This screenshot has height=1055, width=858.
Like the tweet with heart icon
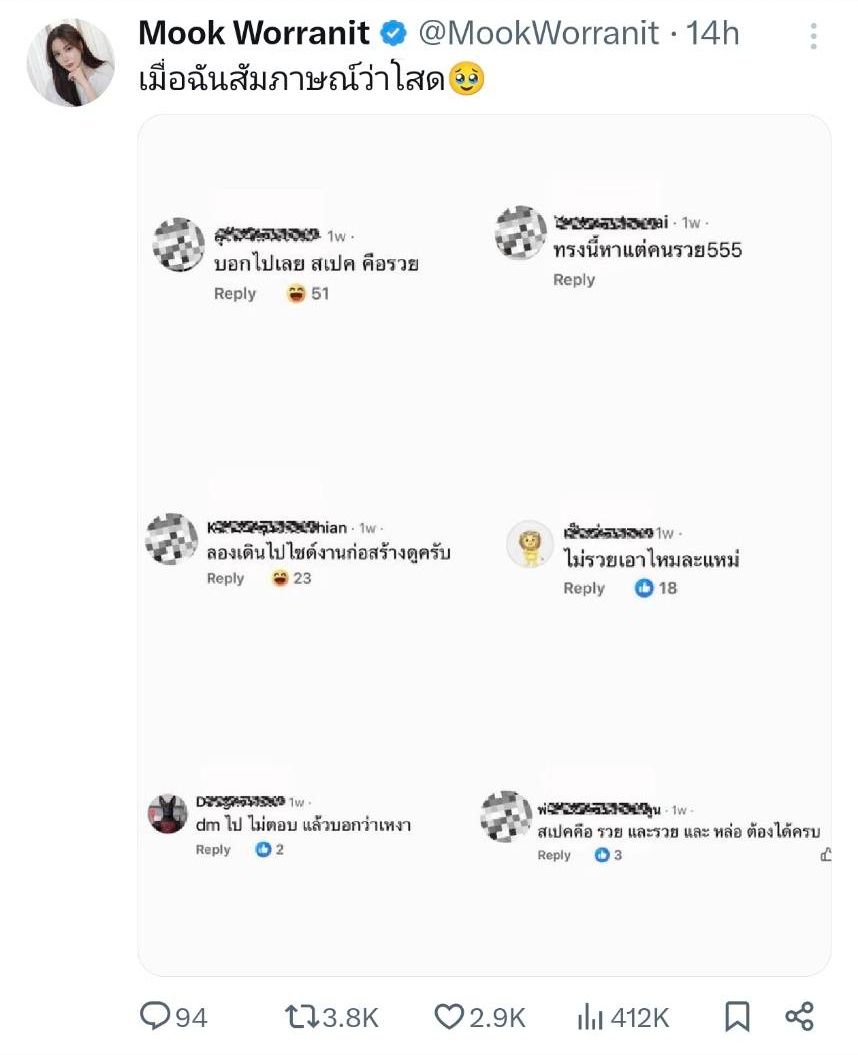448,1017
